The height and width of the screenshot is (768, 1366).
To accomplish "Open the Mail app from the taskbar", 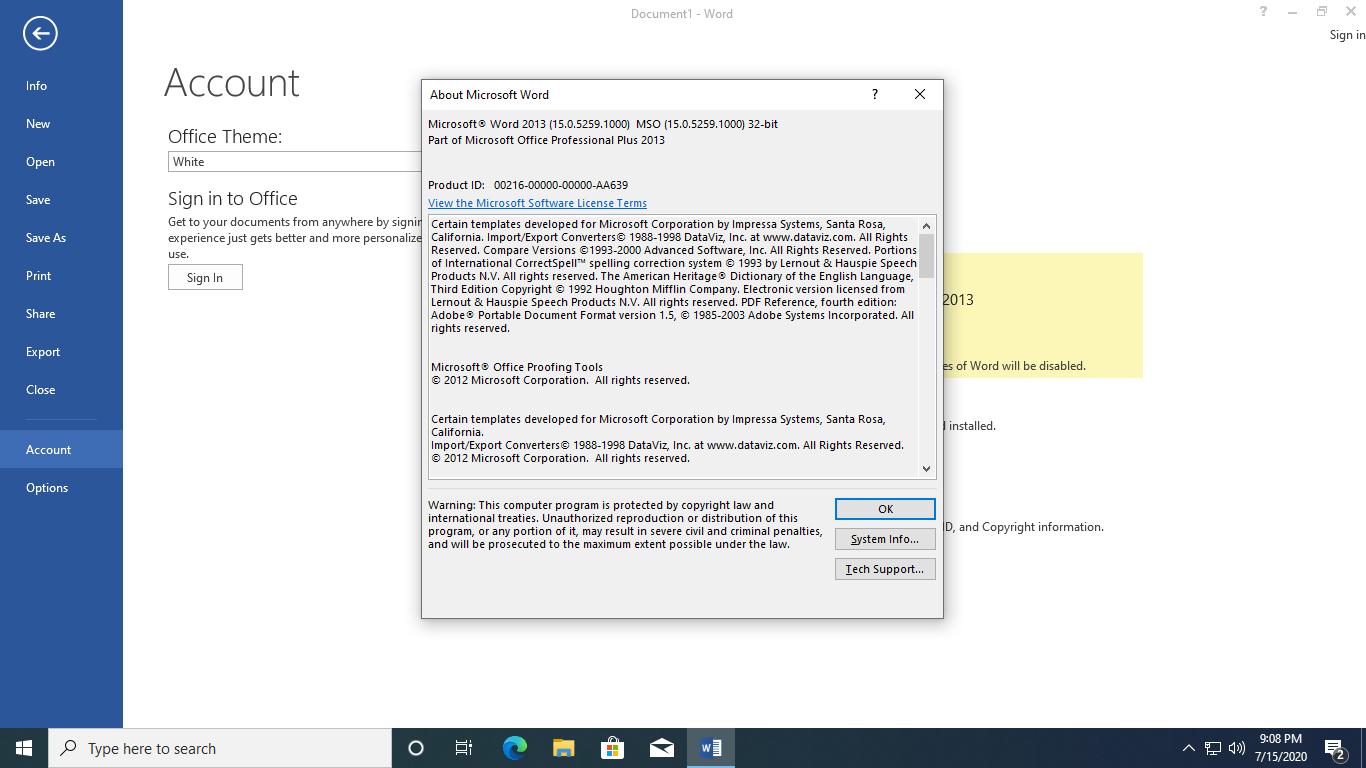I will (x=662, y=748).
